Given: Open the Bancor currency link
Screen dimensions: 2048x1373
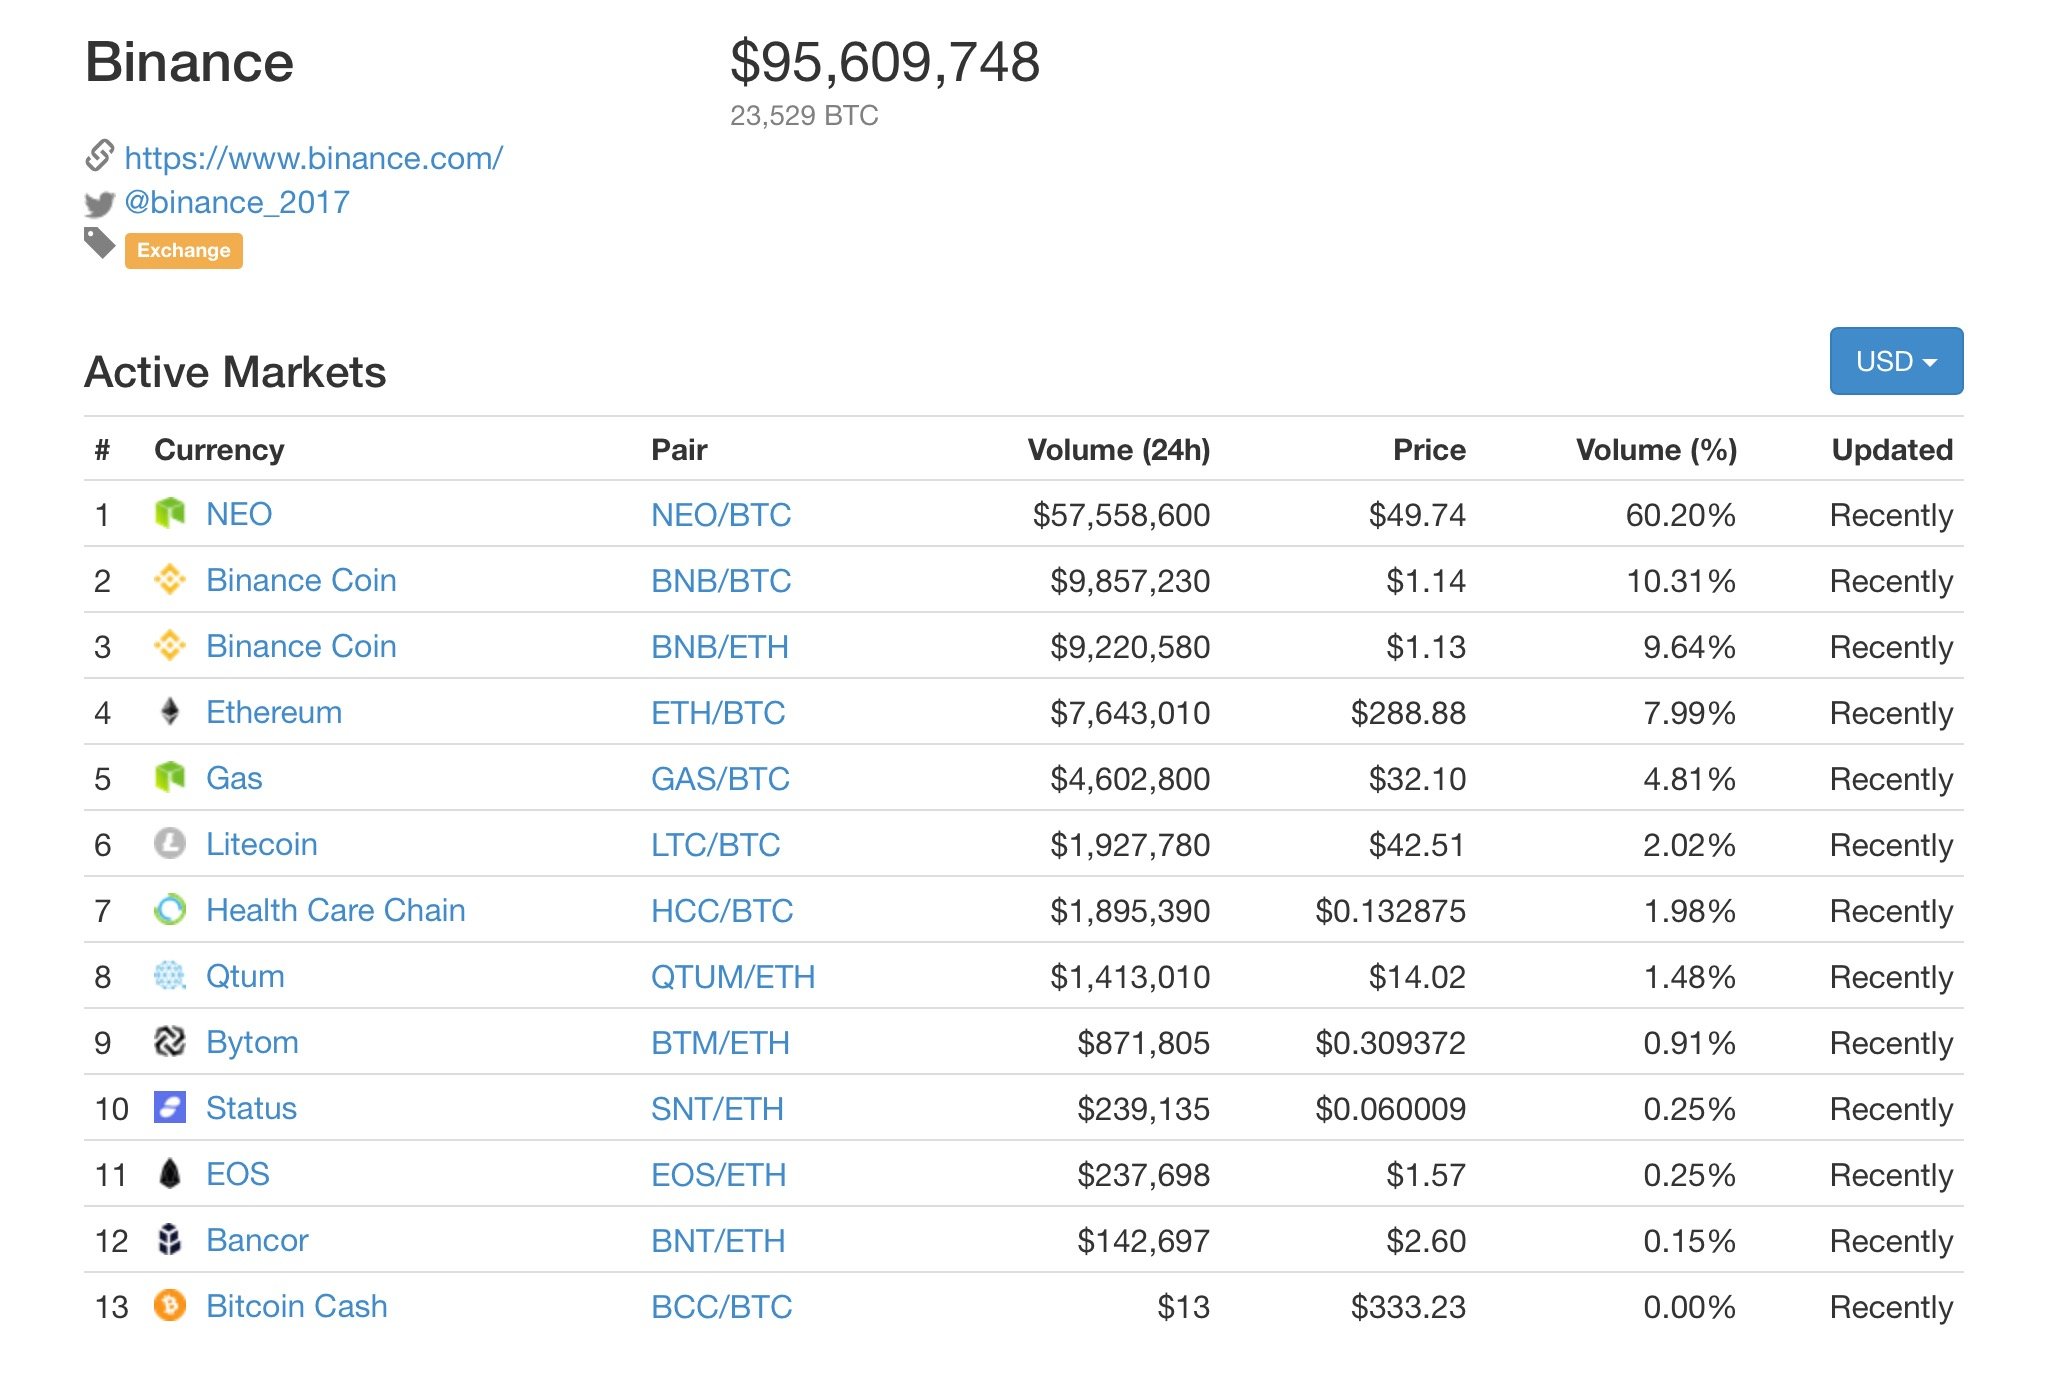Looking at the screenshot, I should click(x=257, y=1240).
